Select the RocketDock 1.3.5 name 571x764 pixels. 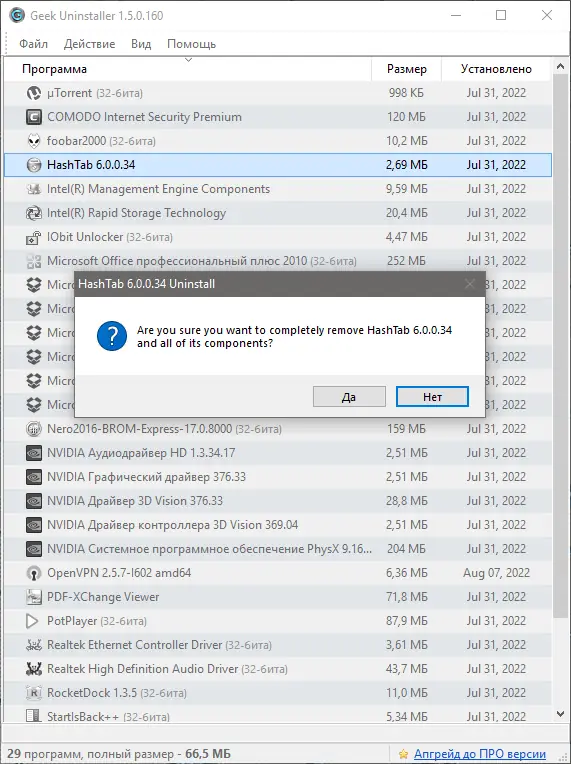point(92,693)
